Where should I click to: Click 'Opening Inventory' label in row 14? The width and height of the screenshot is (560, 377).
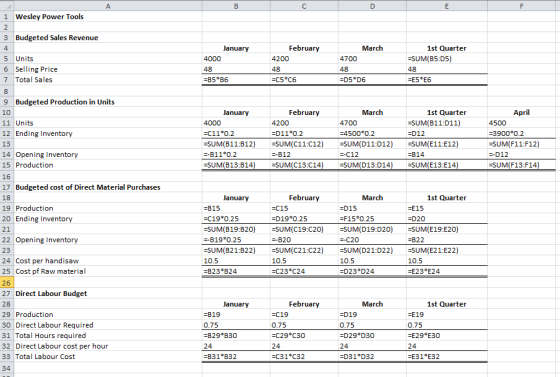pyautogui.click(x=46, y=155)
